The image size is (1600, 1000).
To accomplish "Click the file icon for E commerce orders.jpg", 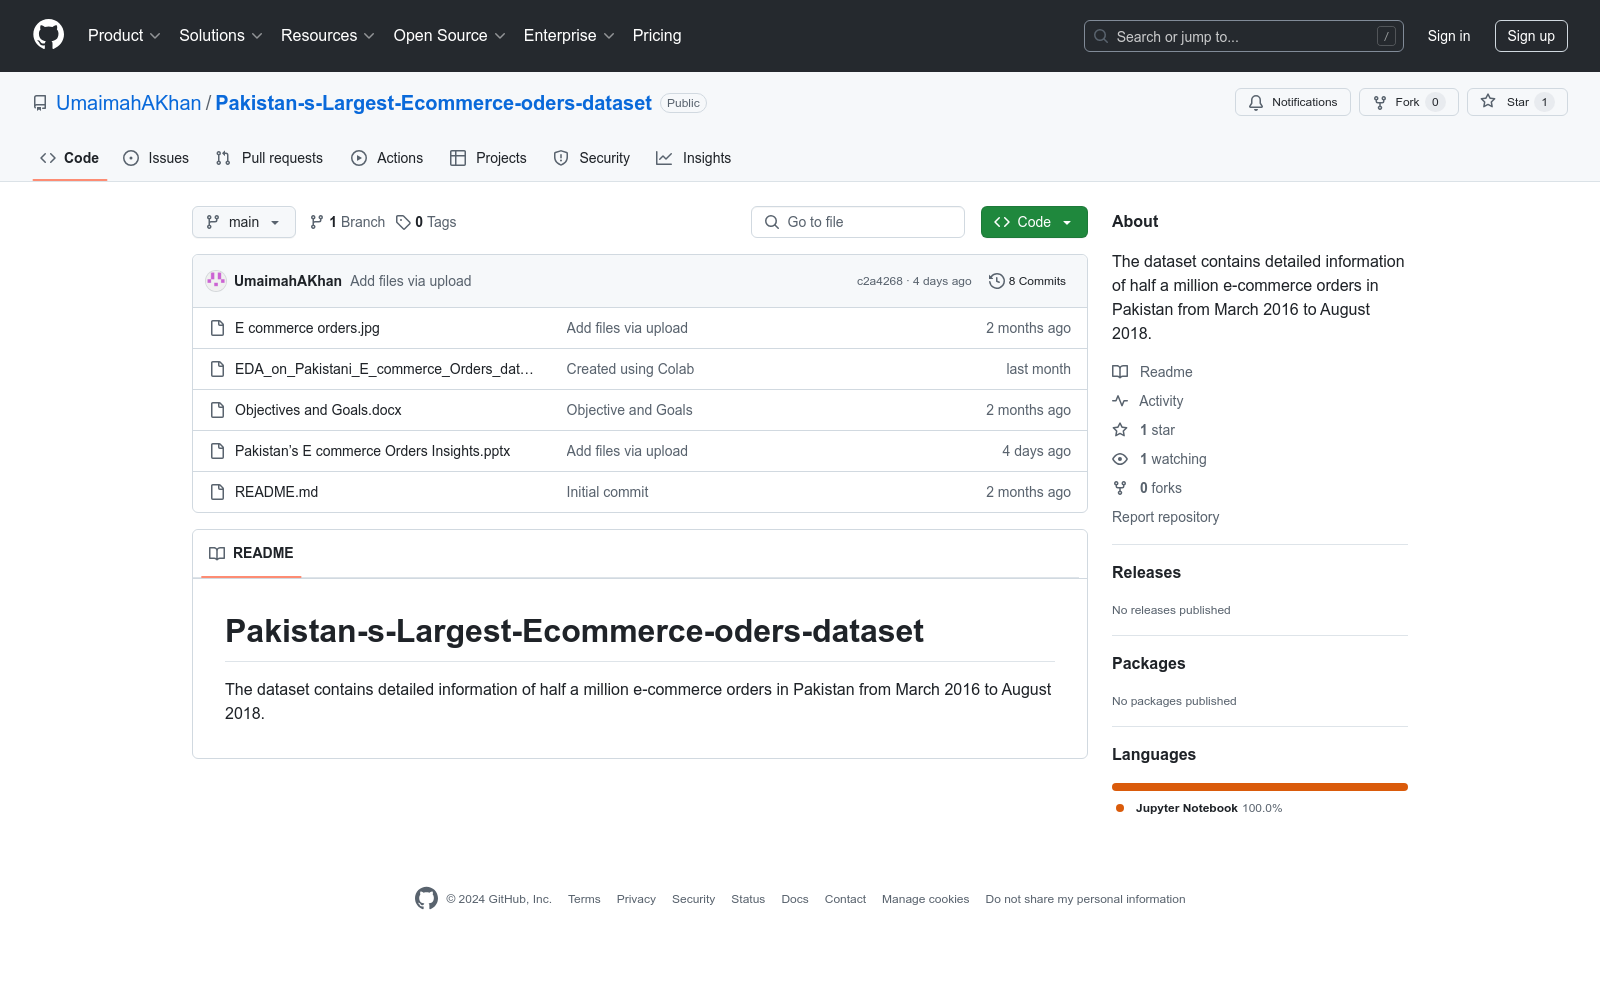I will [217, 328].
